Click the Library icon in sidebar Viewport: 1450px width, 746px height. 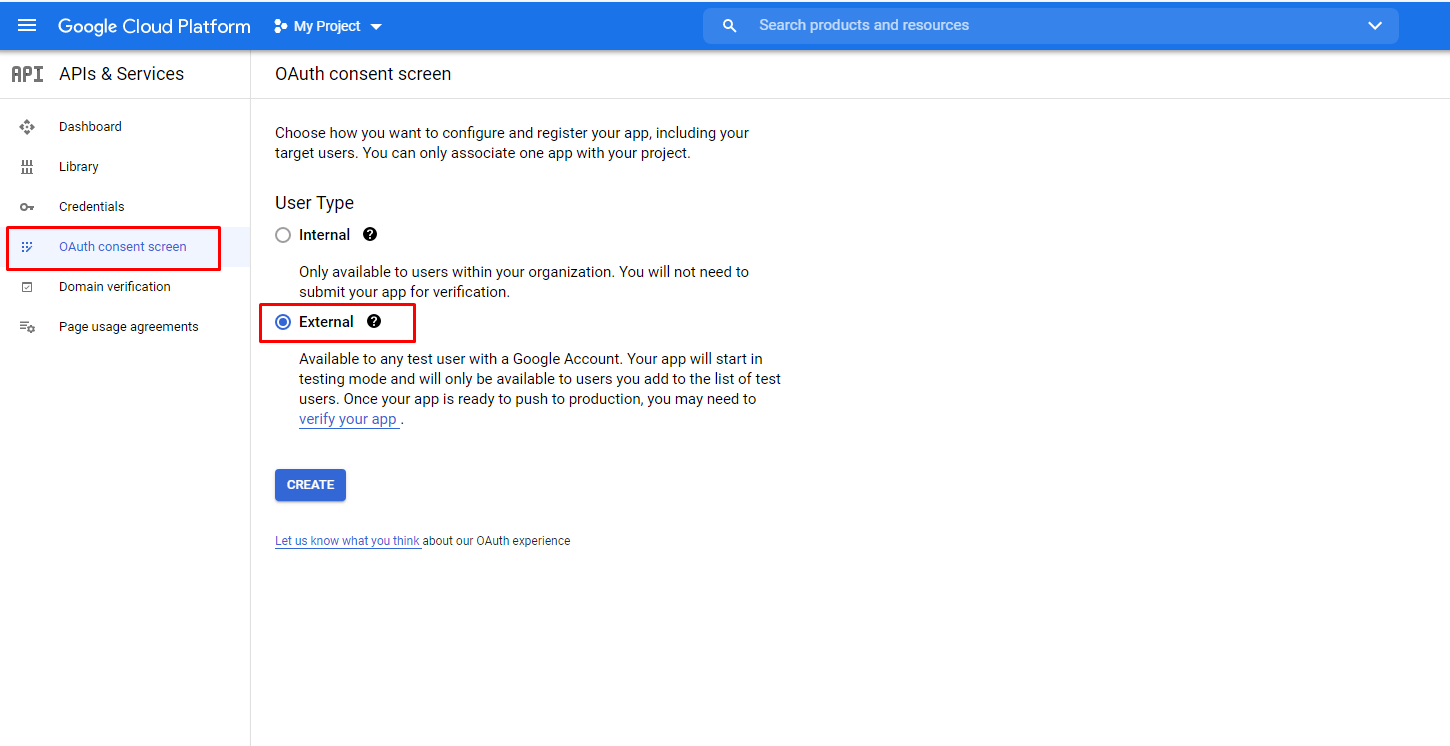point(27,167)
